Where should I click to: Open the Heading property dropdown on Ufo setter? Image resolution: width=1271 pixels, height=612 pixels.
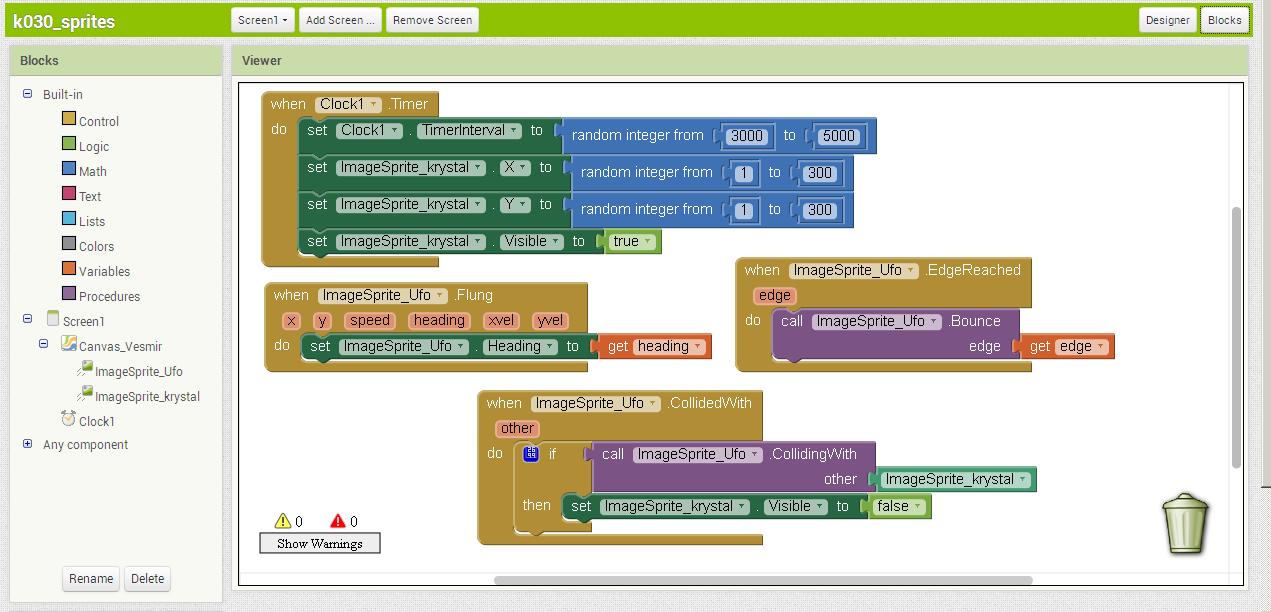point(519,346)
